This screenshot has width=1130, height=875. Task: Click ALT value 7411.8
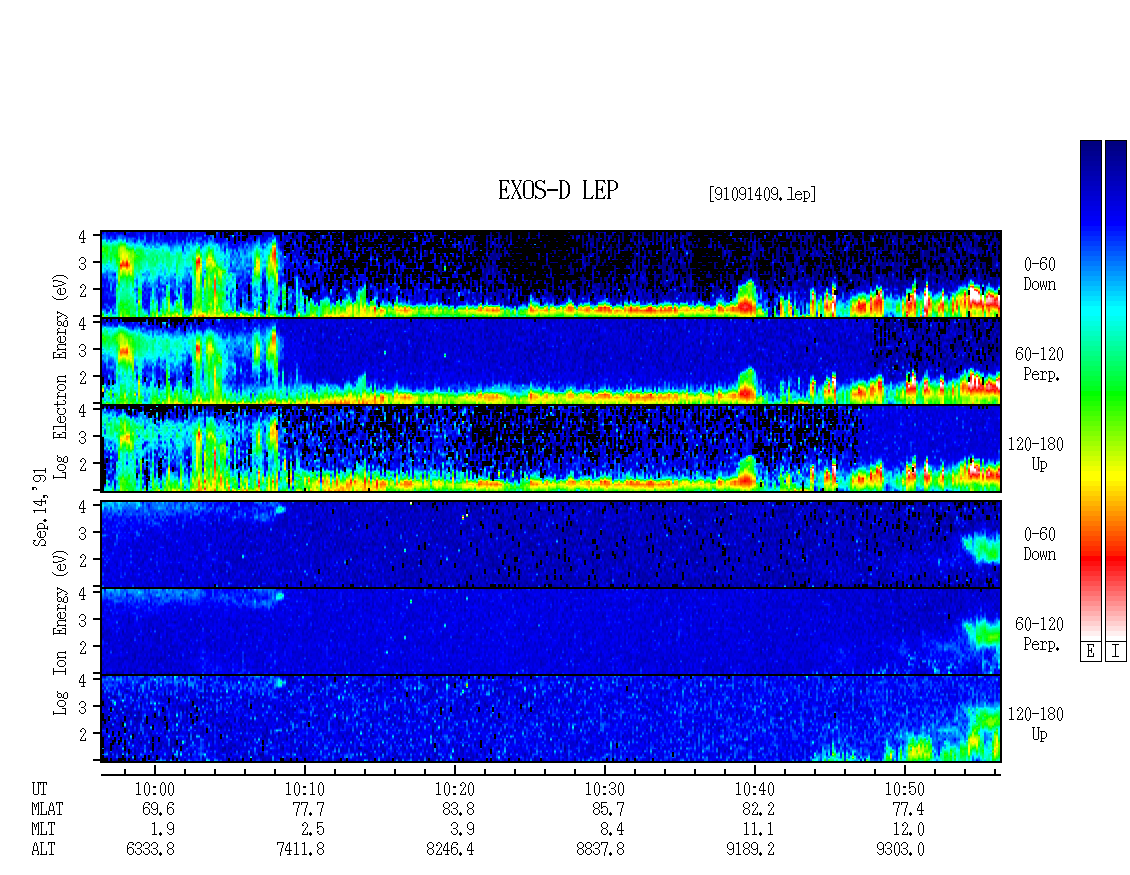300,850
